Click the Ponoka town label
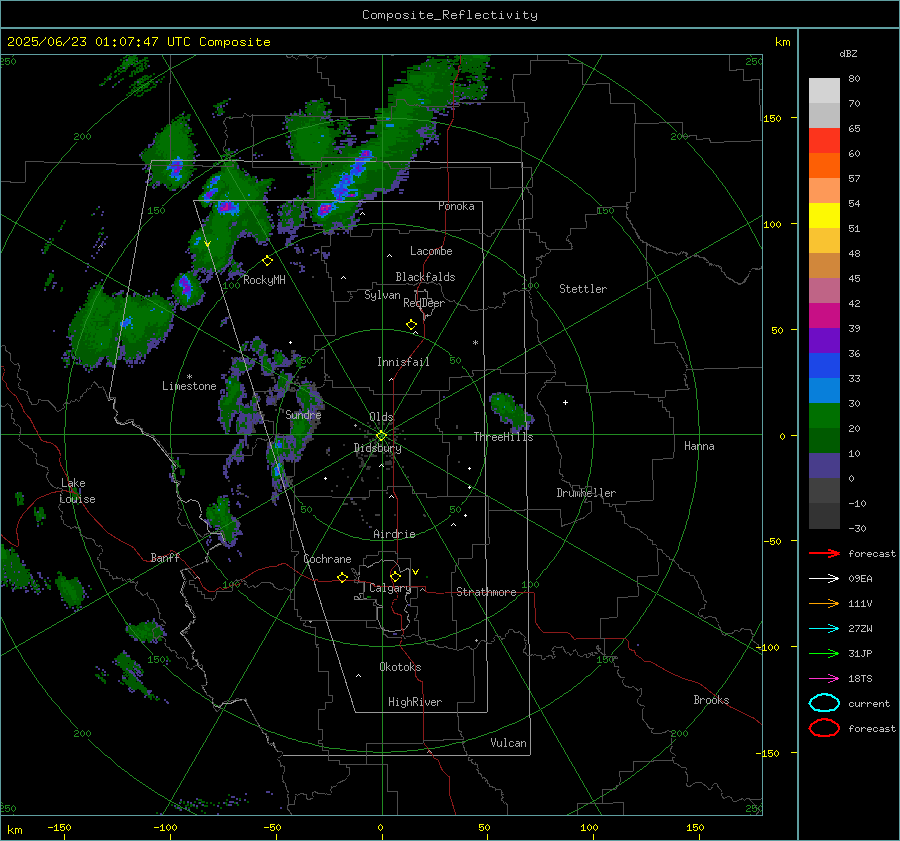The image size is (900, 841). coord(456,206)
